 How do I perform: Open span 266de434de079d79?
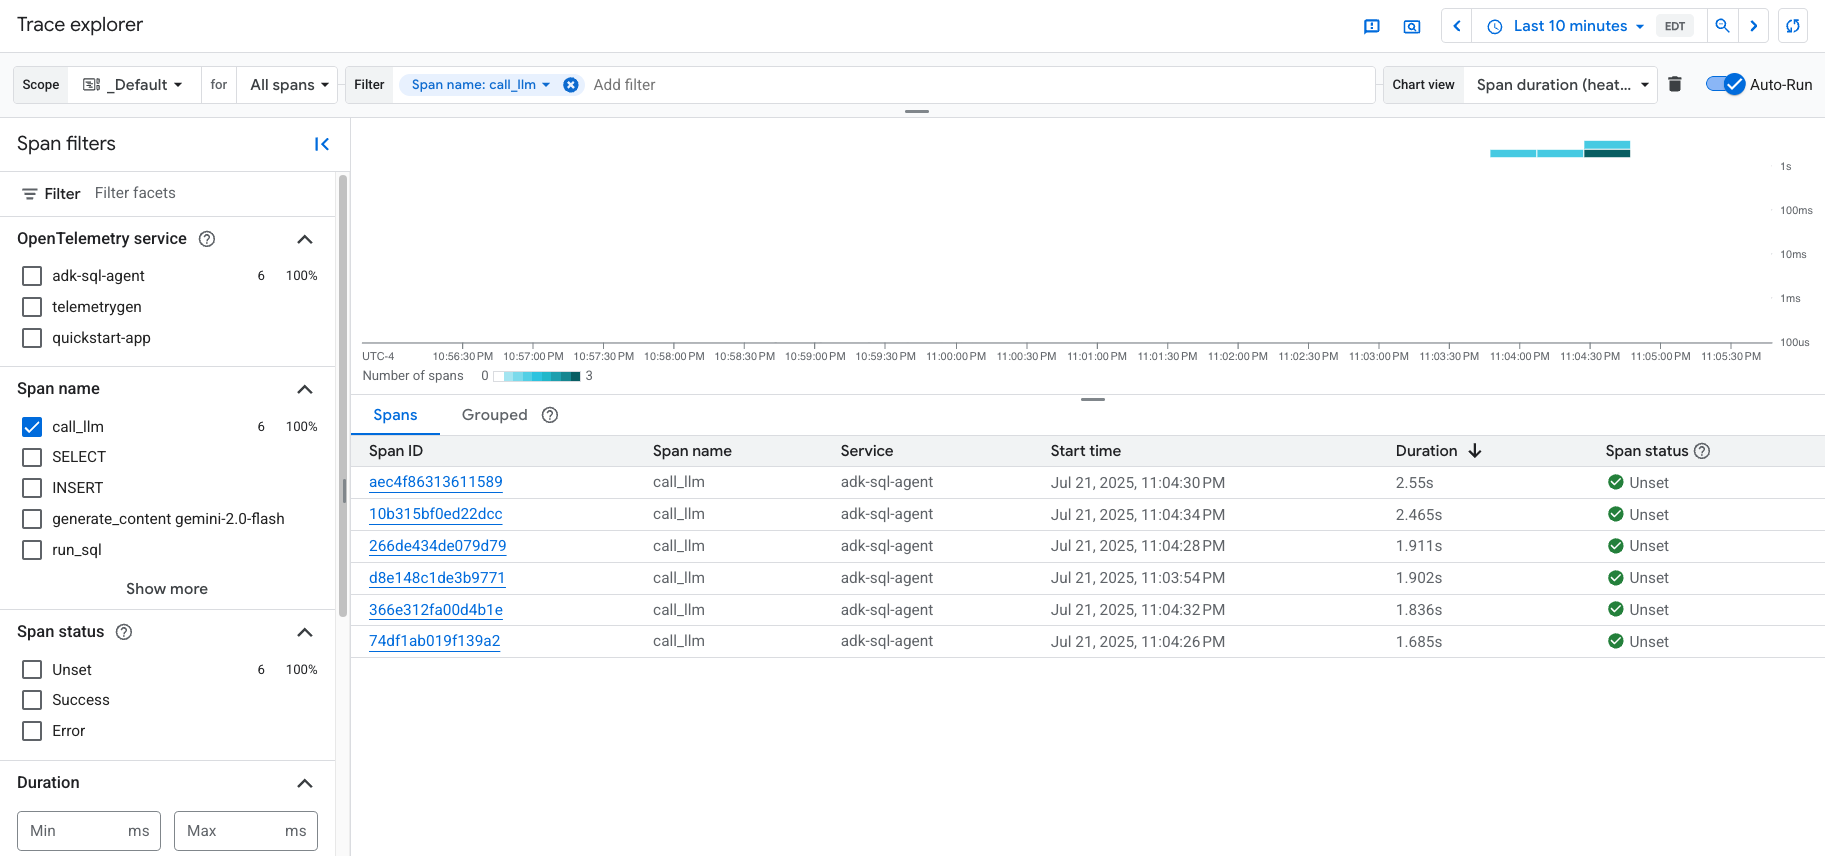pos(438,546)
